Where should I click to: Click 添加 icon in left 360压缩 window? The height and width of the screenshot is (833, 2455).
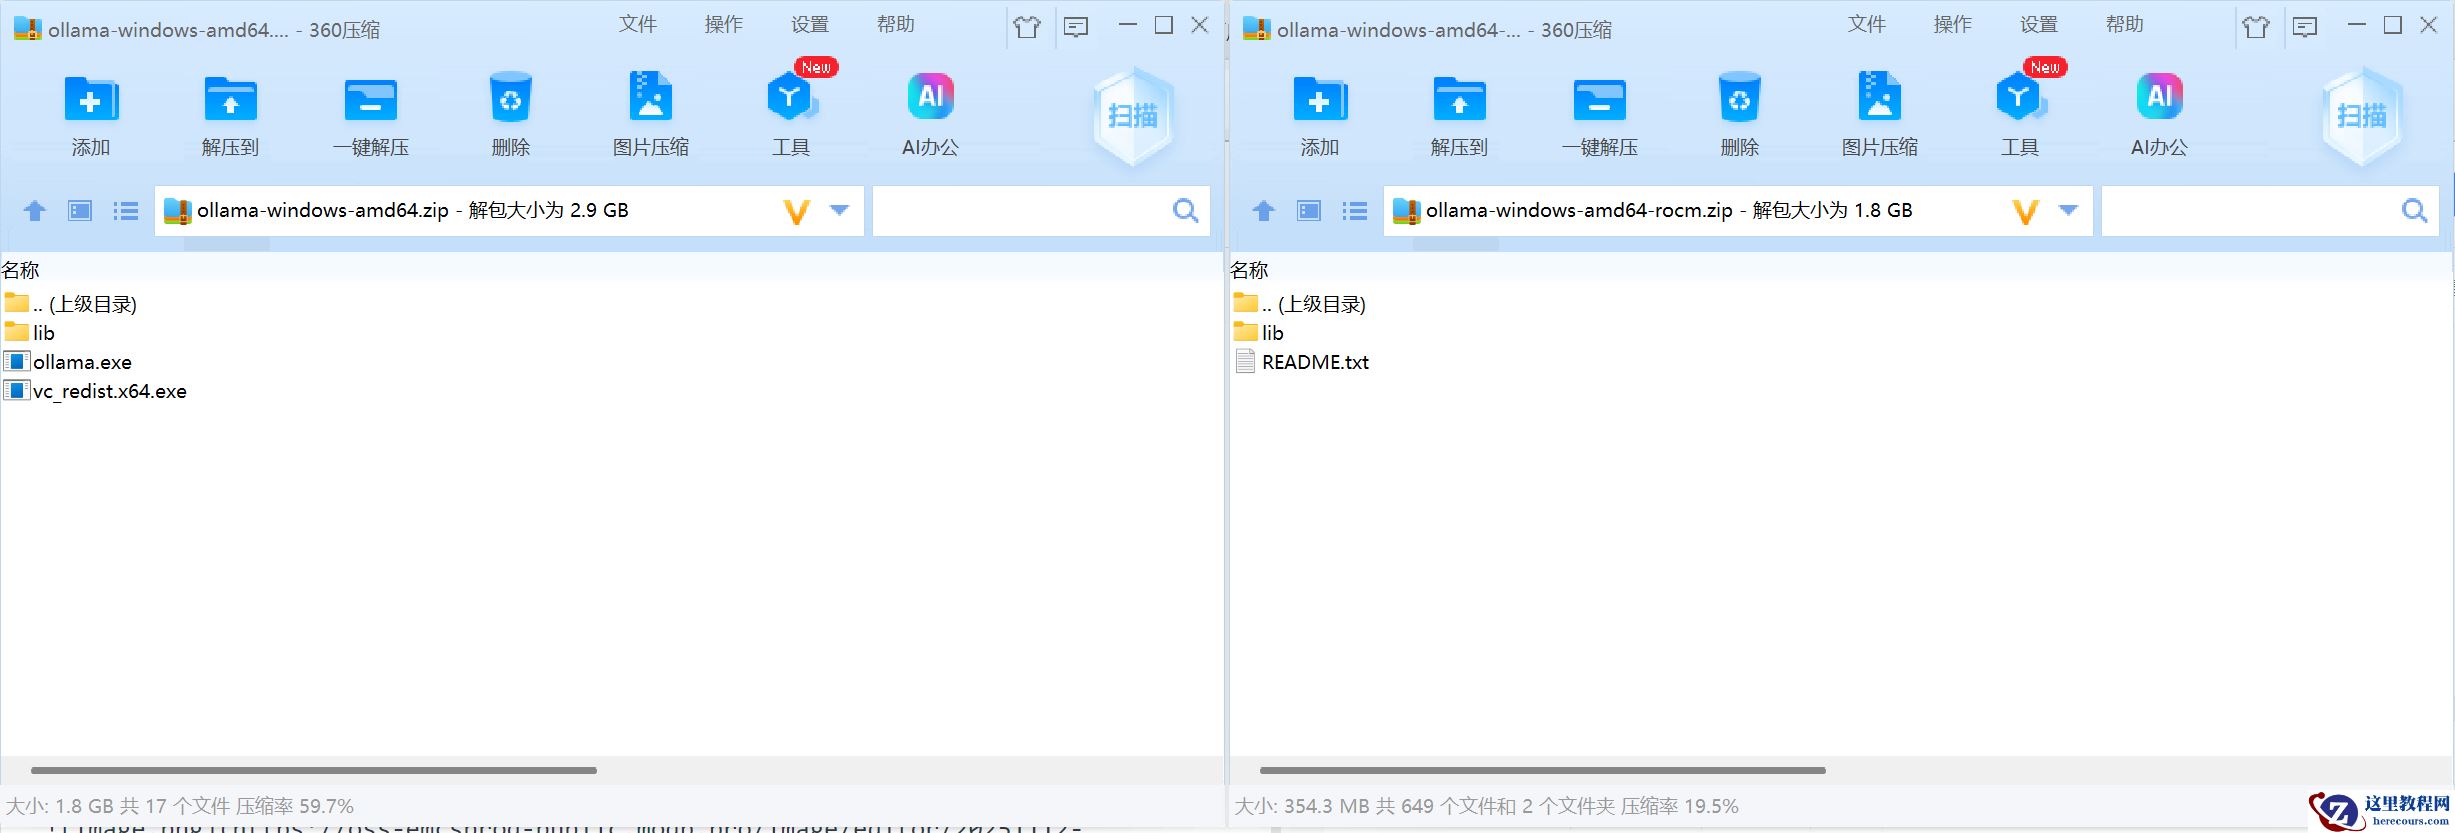91,100
